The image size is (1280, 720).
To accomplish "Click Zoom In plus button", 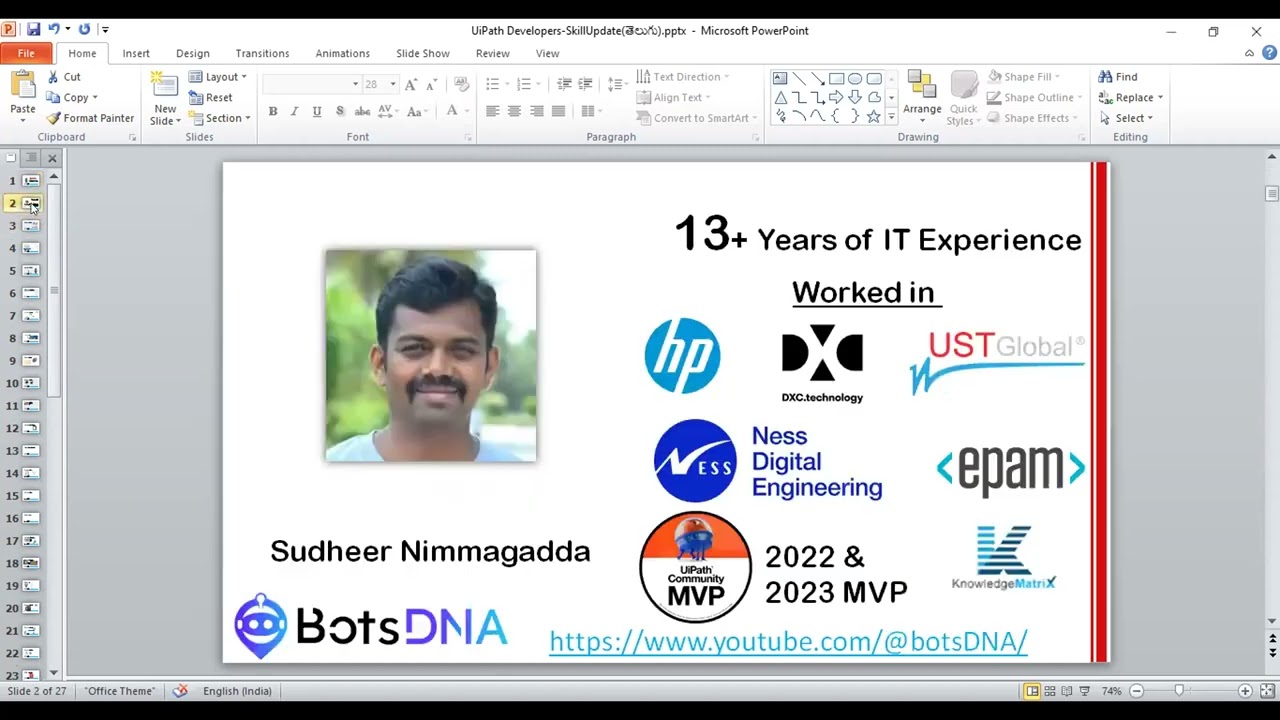I will tap(1245, 691).
